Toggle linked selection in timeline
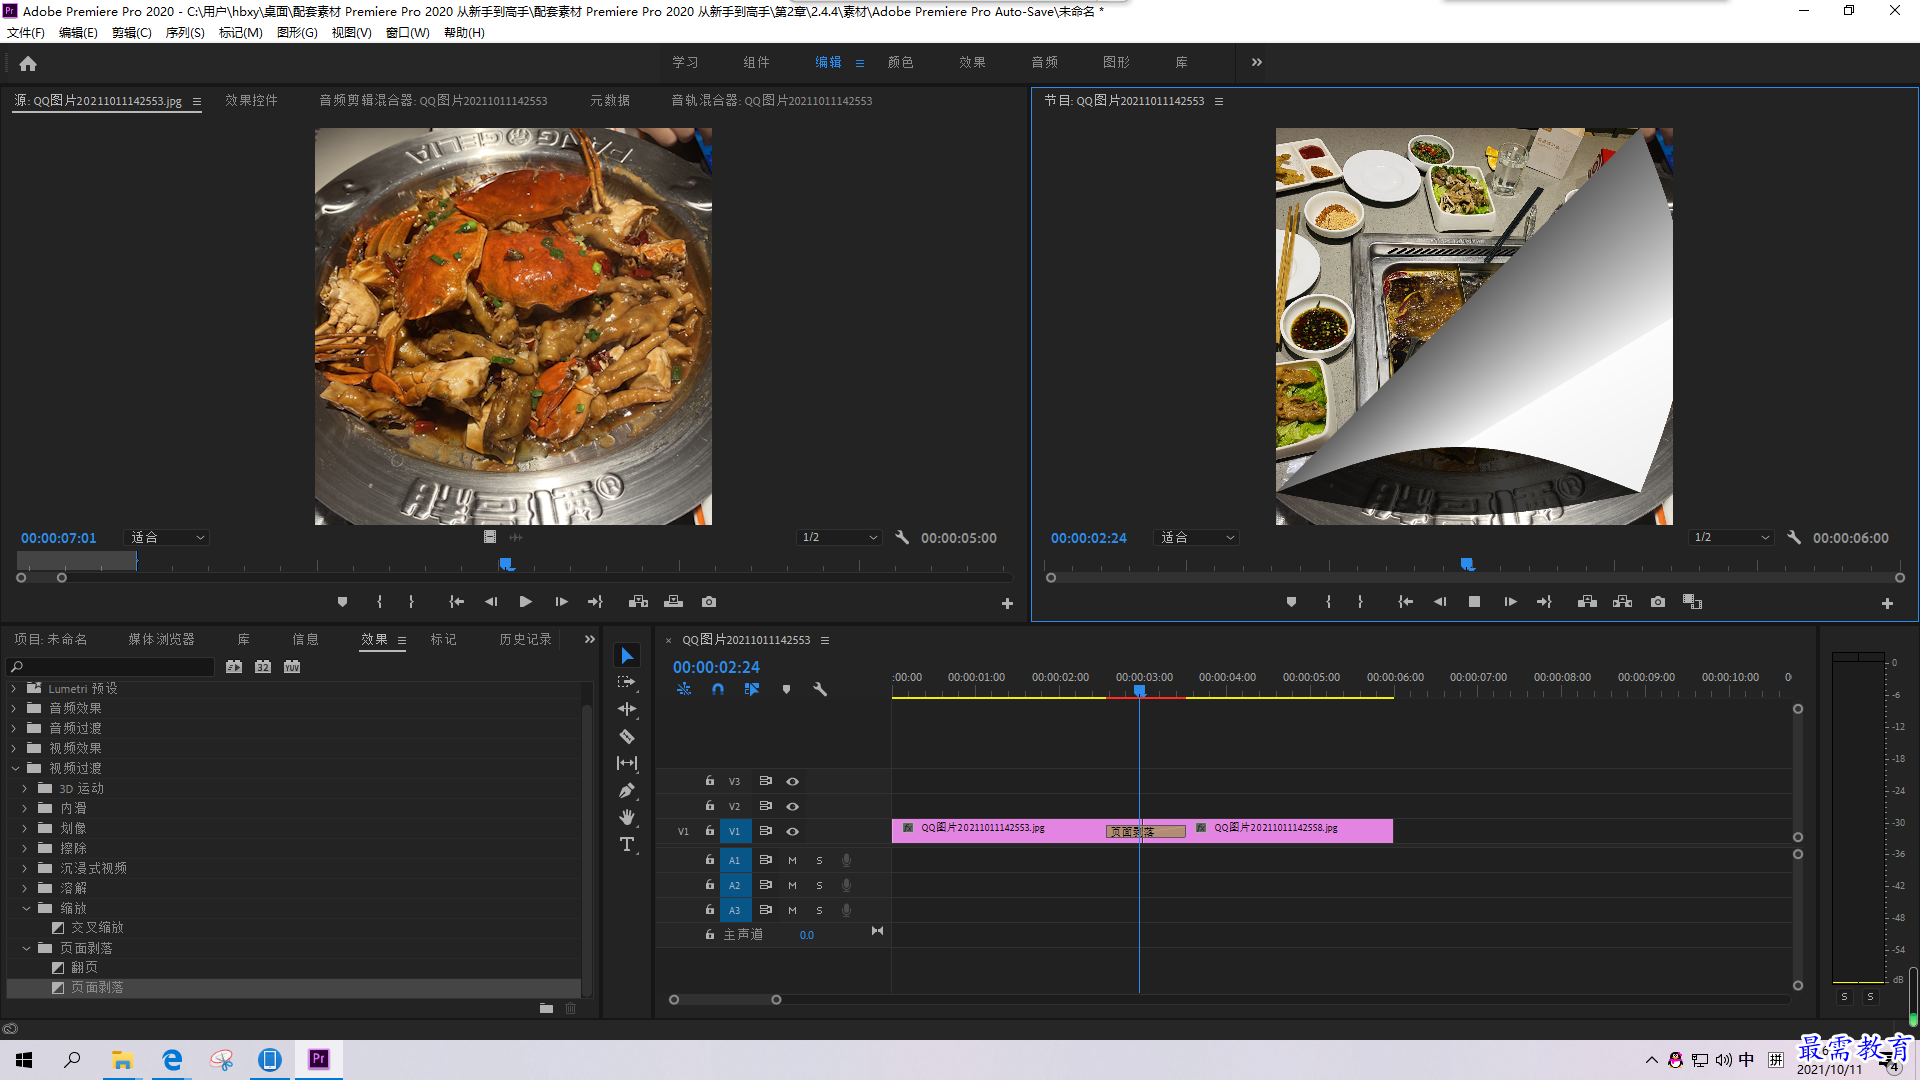Screen dimensions: 1920x1080 pyautogui.click(x=752, y=689)
